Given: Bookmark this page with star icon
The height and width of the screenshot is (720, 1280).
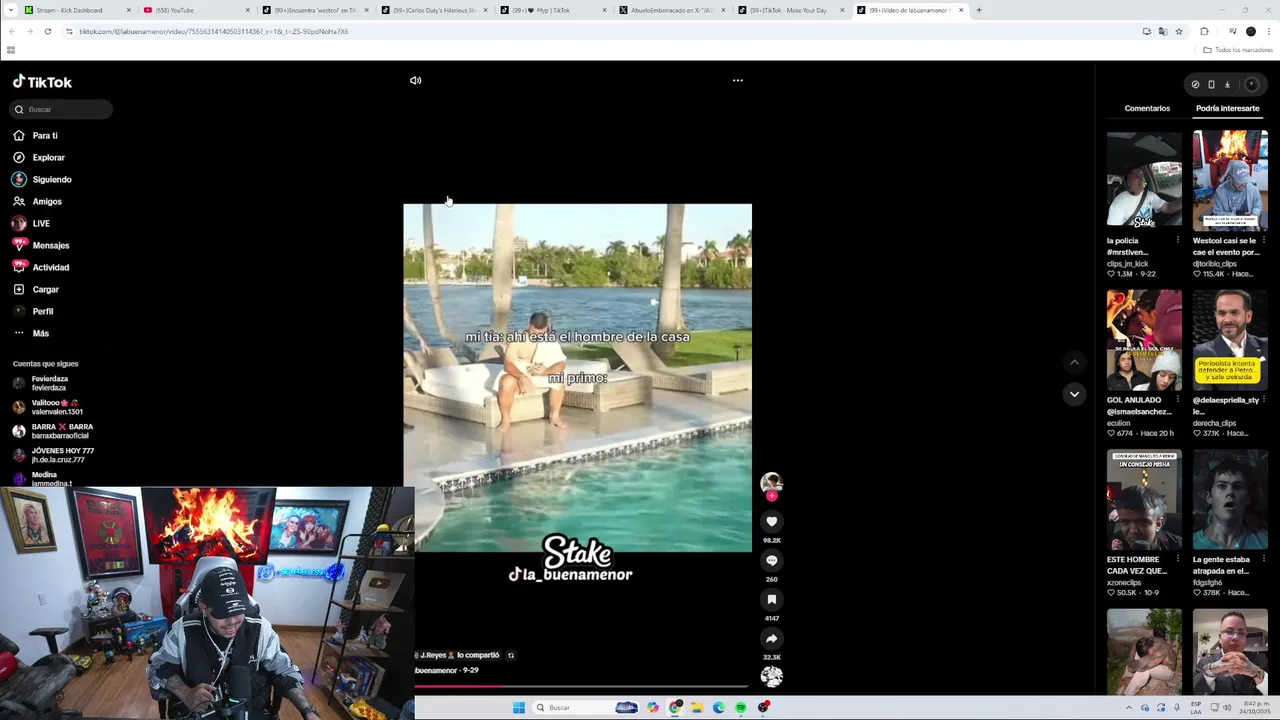Looking at the screenshot, I should tap(1179, 31).
